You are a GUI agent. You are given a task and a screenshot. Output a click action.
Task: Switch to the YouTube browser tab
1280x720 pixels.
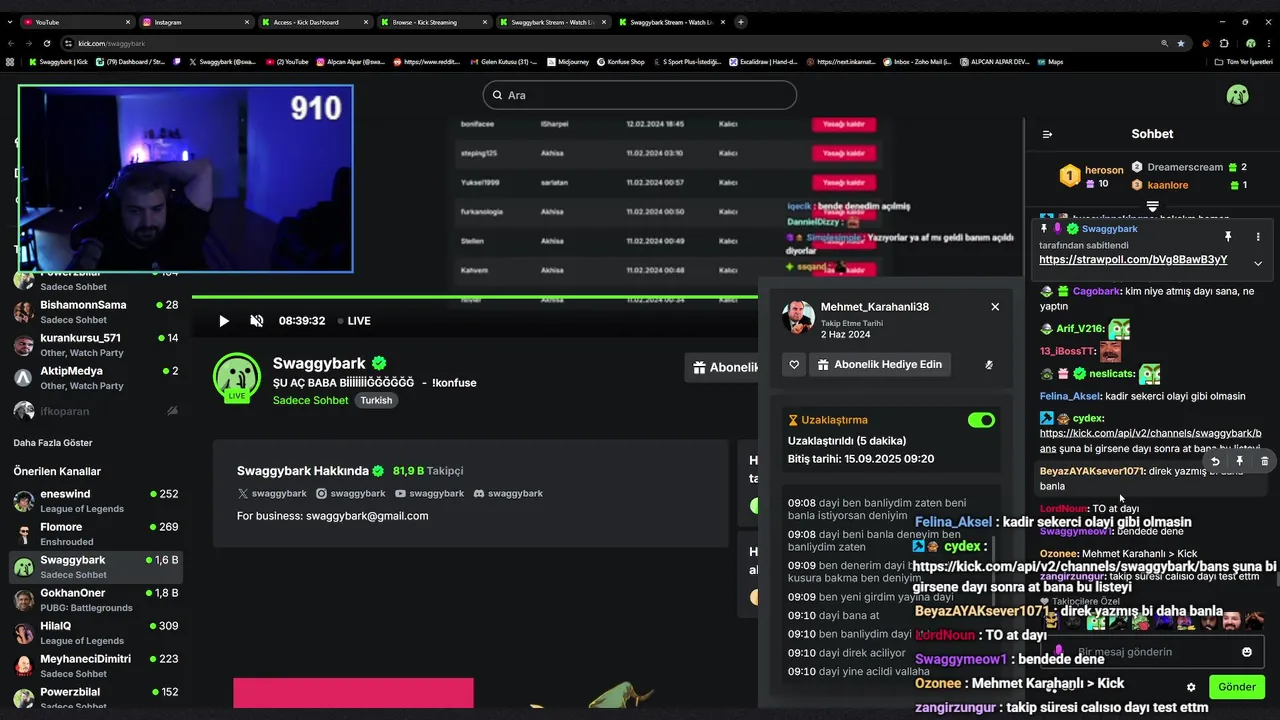(76, 22)
